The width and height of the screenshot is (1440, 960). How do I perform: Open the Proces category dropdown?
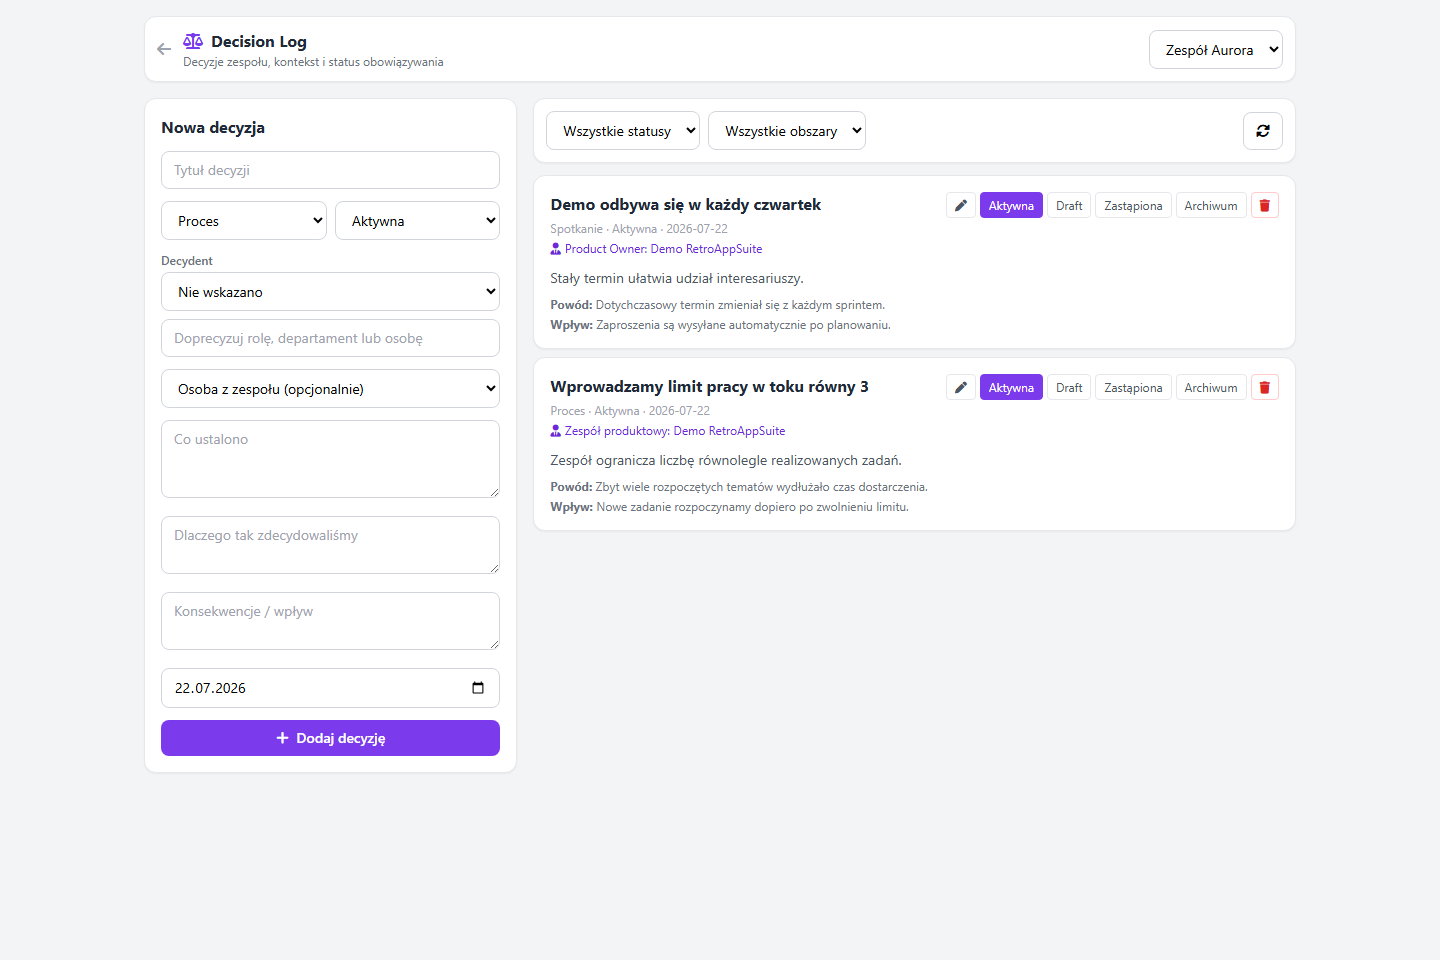[x=244, y=221]
